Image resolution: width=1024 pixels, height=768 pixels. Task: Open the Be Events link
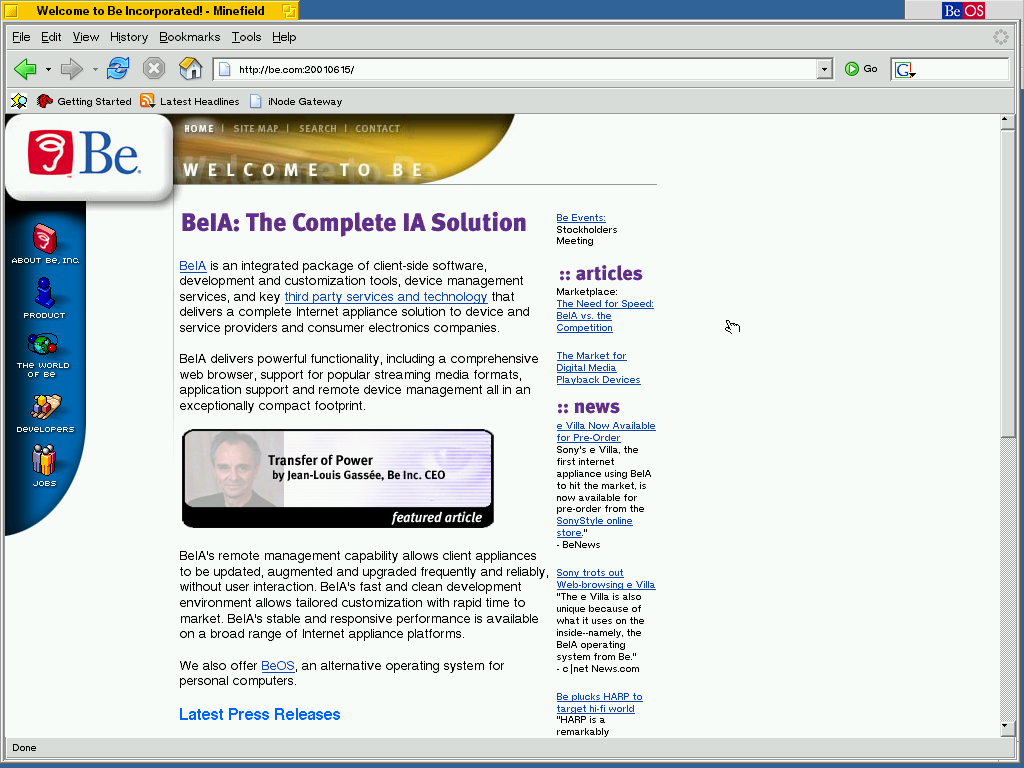581,217
